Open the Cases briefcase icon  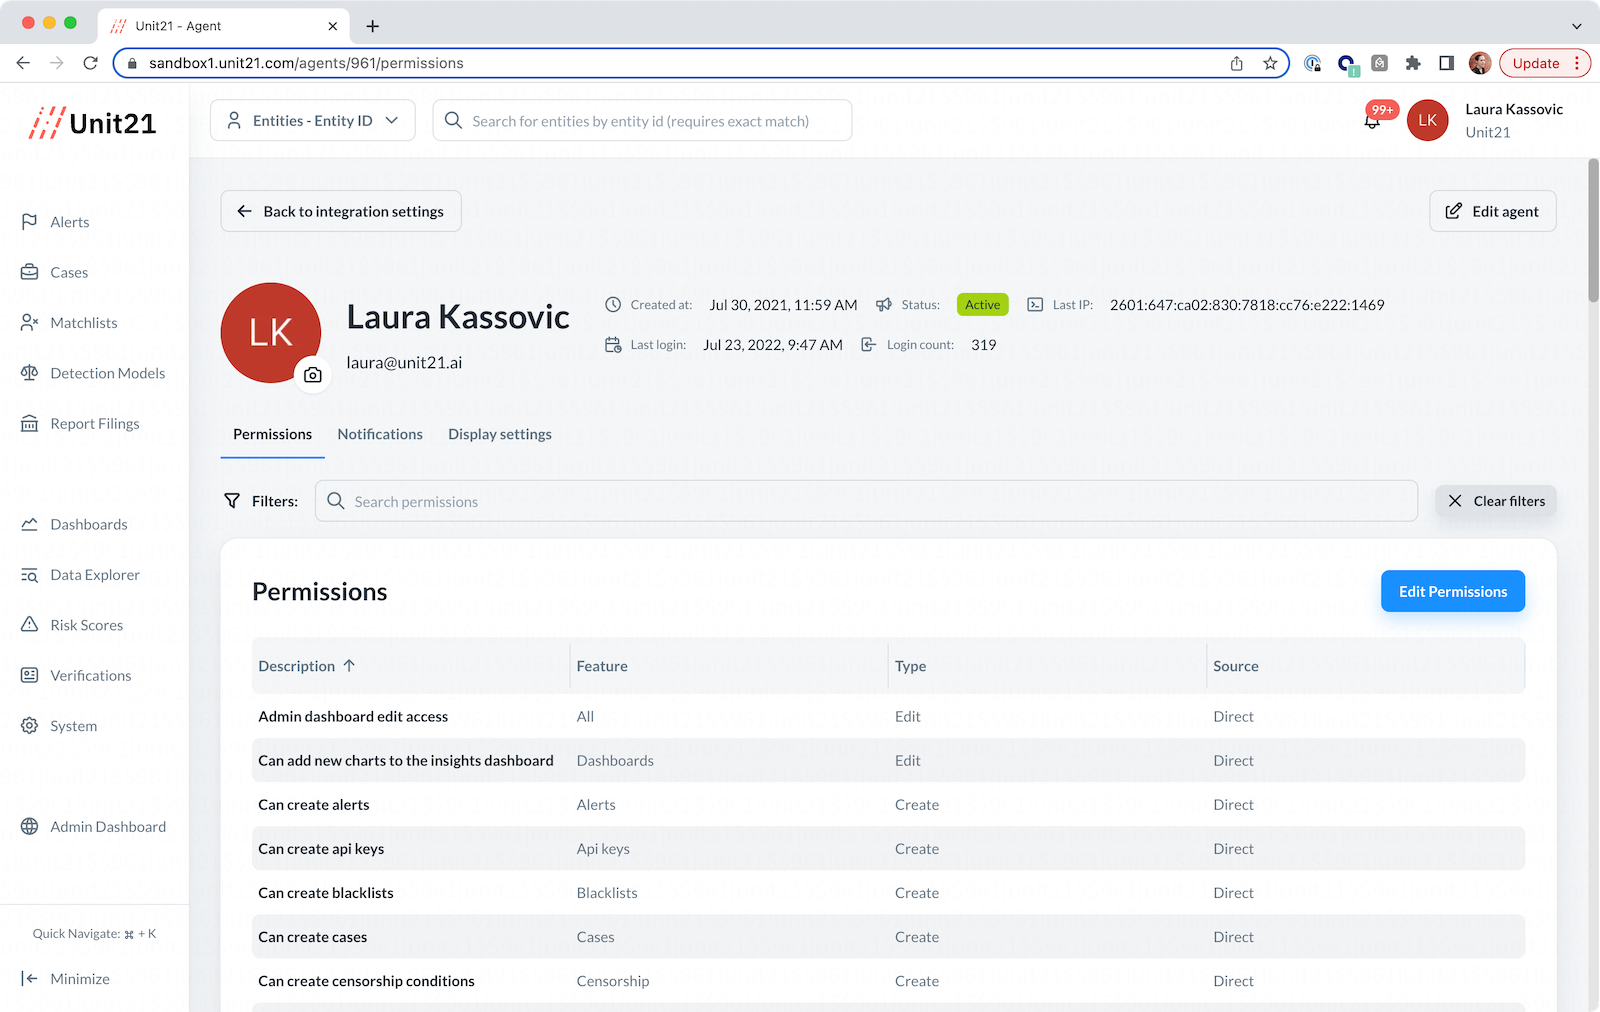(30, 272)
